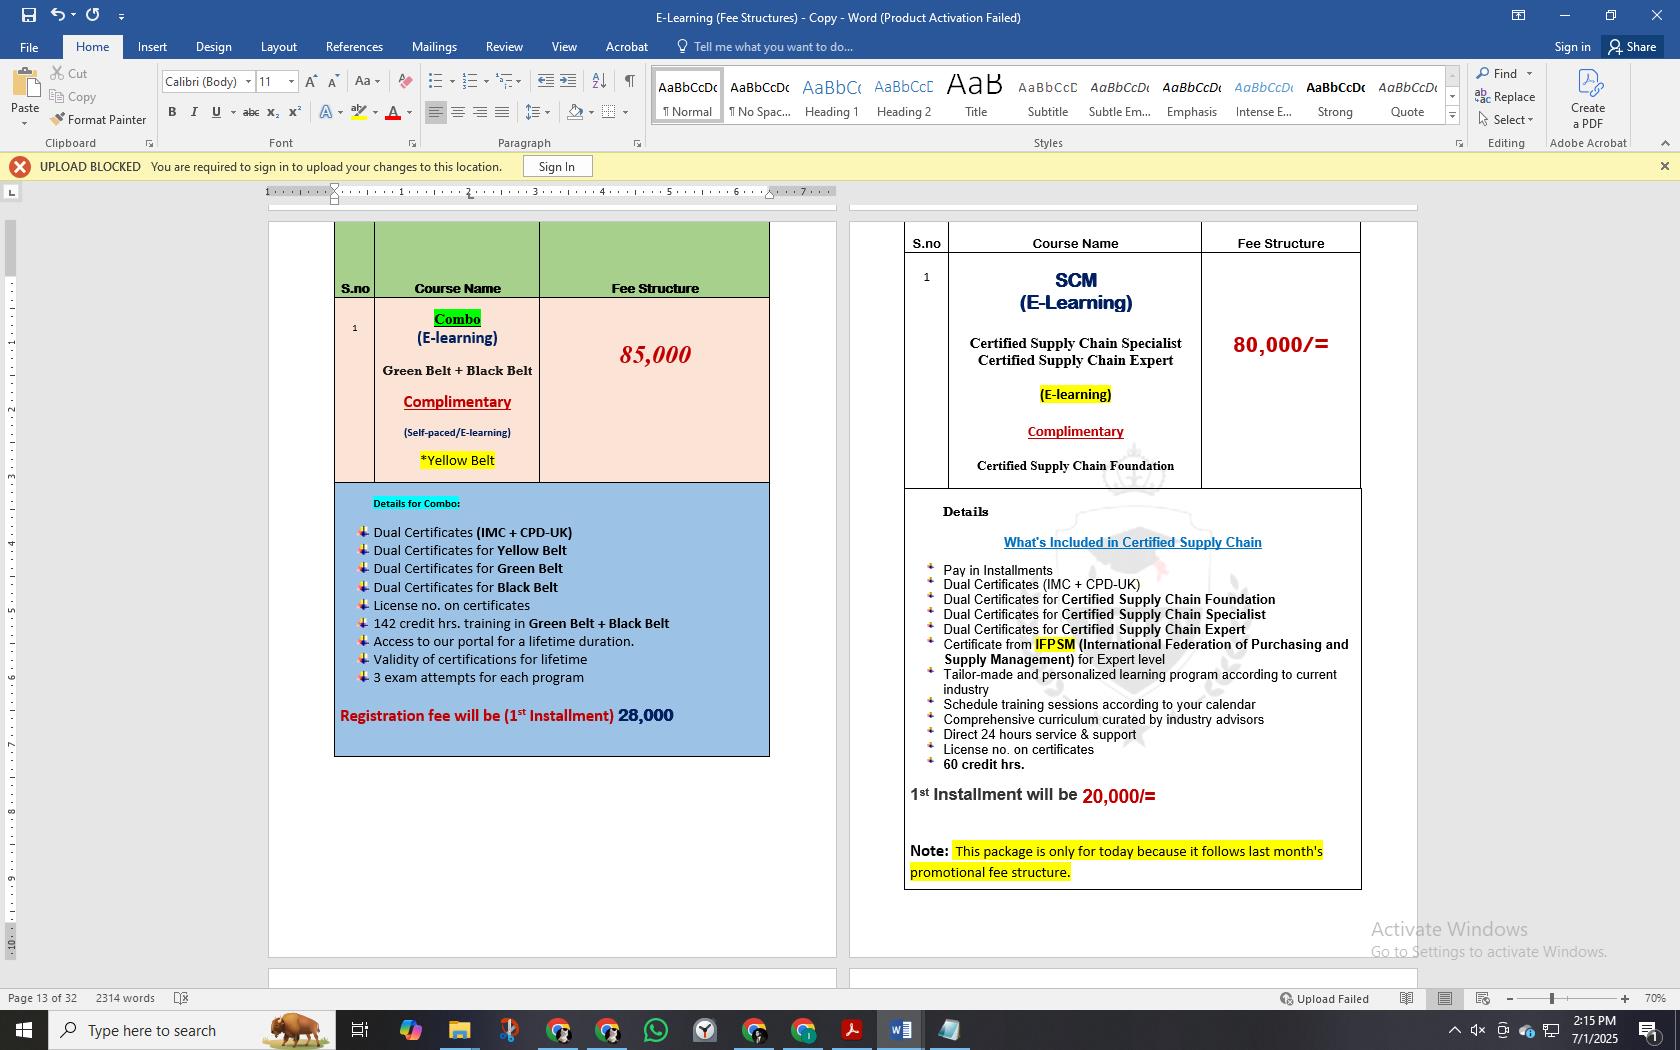The width and height of the screenshot is (1680, 1050).
Task: Open the File menu
Action: tap(29, 47)
